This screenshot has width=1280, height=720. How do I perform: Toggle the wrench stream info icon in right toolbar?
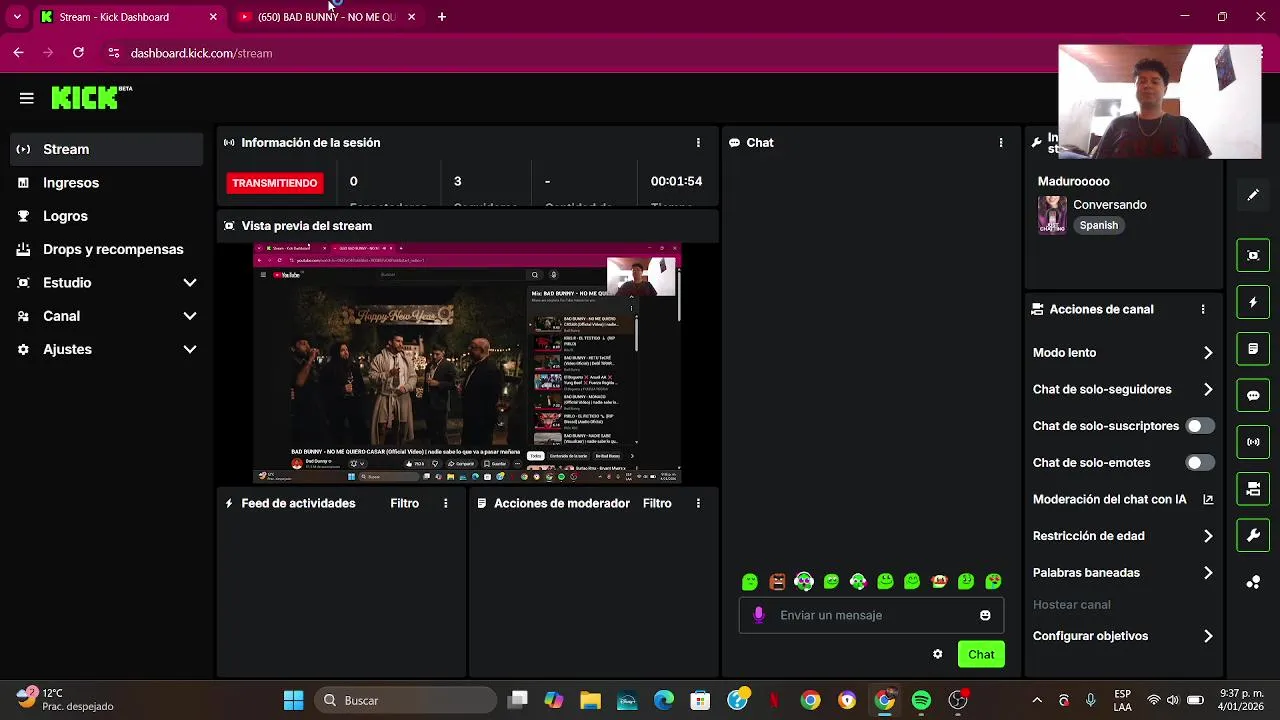1253,536
